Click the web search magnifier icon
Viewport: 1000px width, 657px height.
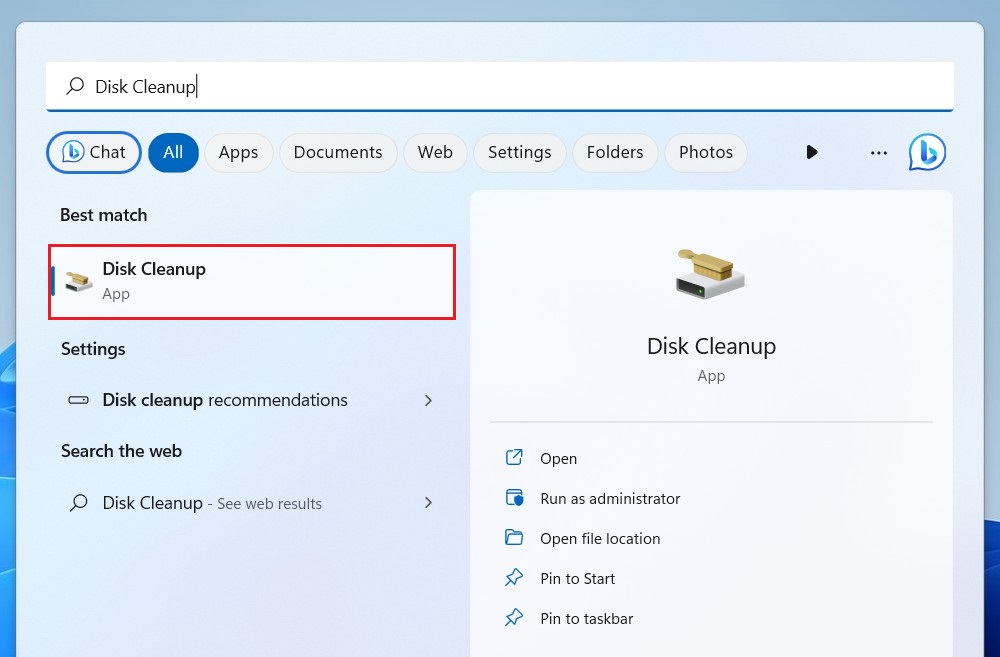coord(78,503)
